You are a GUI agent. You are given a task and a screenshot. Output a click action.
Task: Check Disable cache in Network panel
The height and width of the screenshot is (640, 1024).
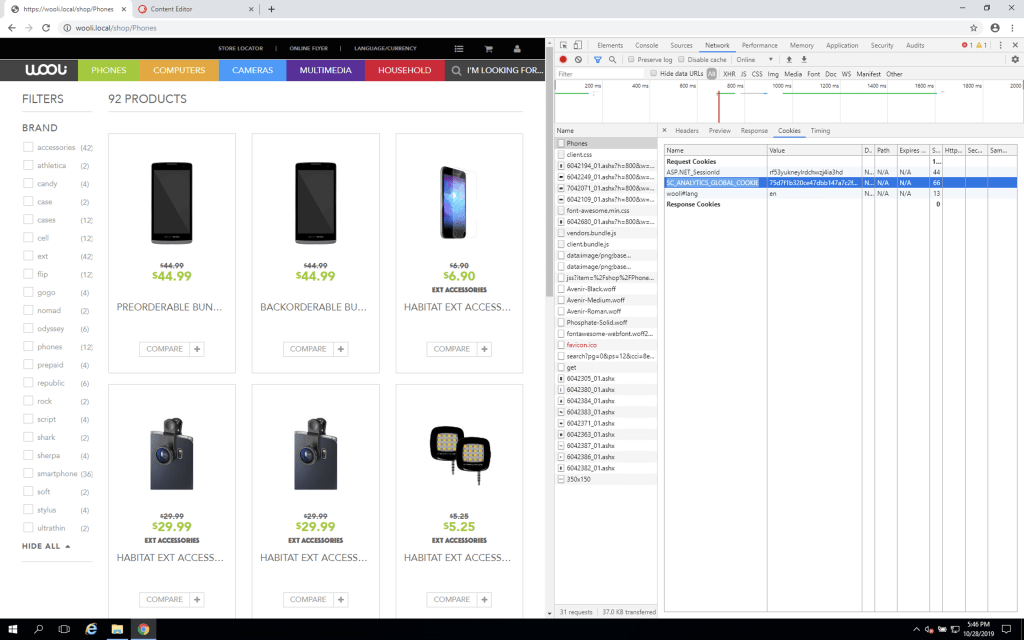click(x=681, y=59)
